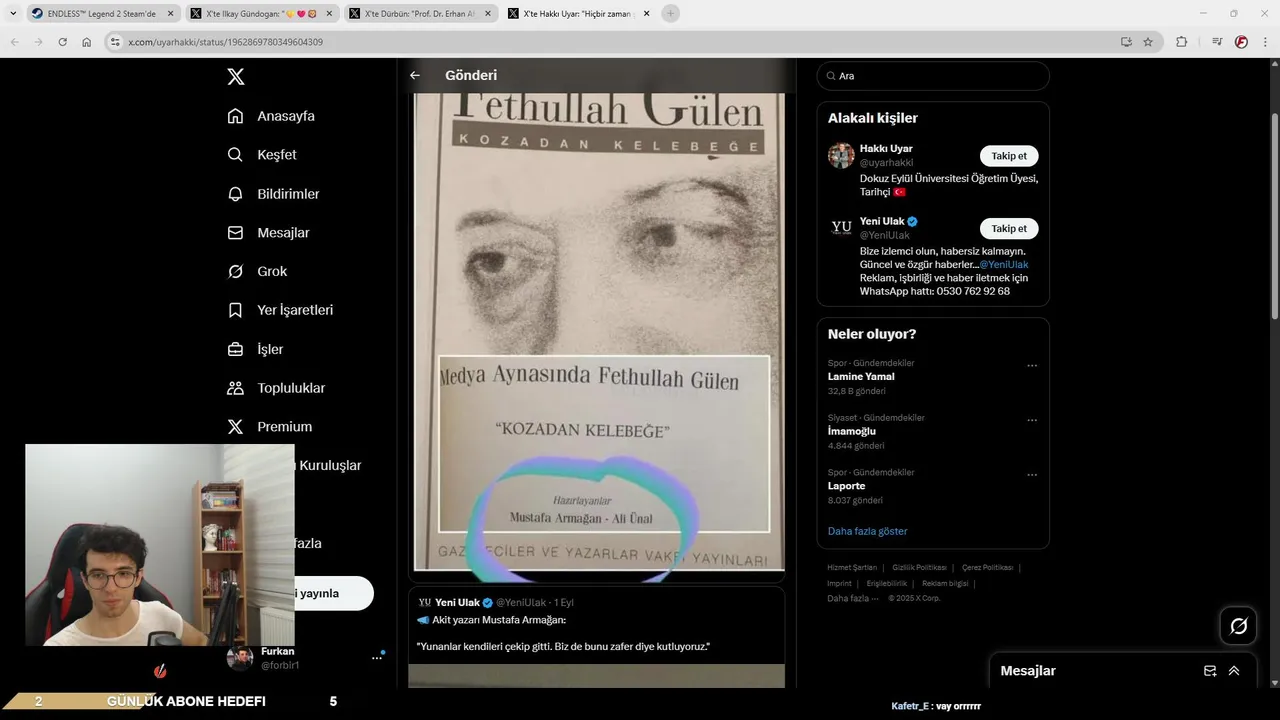The width and height of the screenshot is (1280, 720).
Task: Click Hizmet Şartları footer link
Action: (x=850, y=567)
